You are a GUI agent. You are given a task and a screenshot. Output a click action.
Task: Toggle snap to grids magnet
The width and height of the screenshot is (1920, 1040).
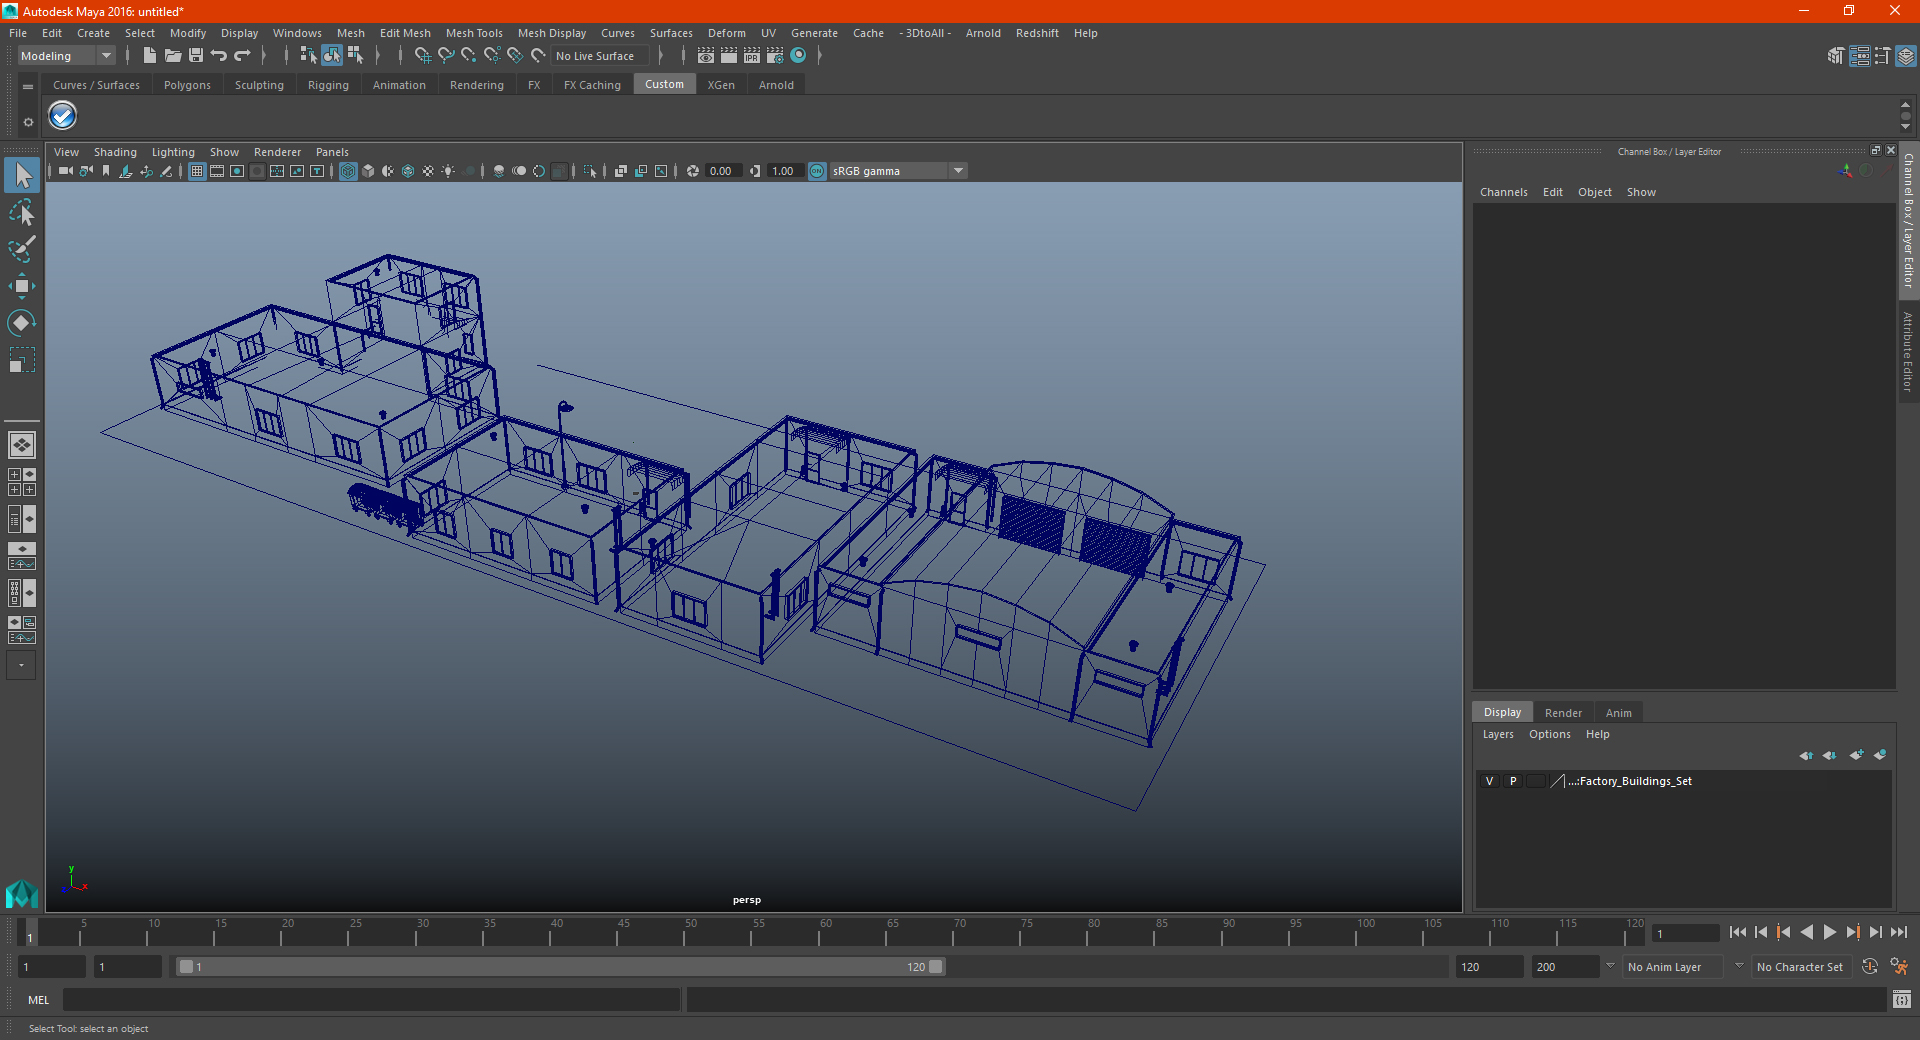422,56
